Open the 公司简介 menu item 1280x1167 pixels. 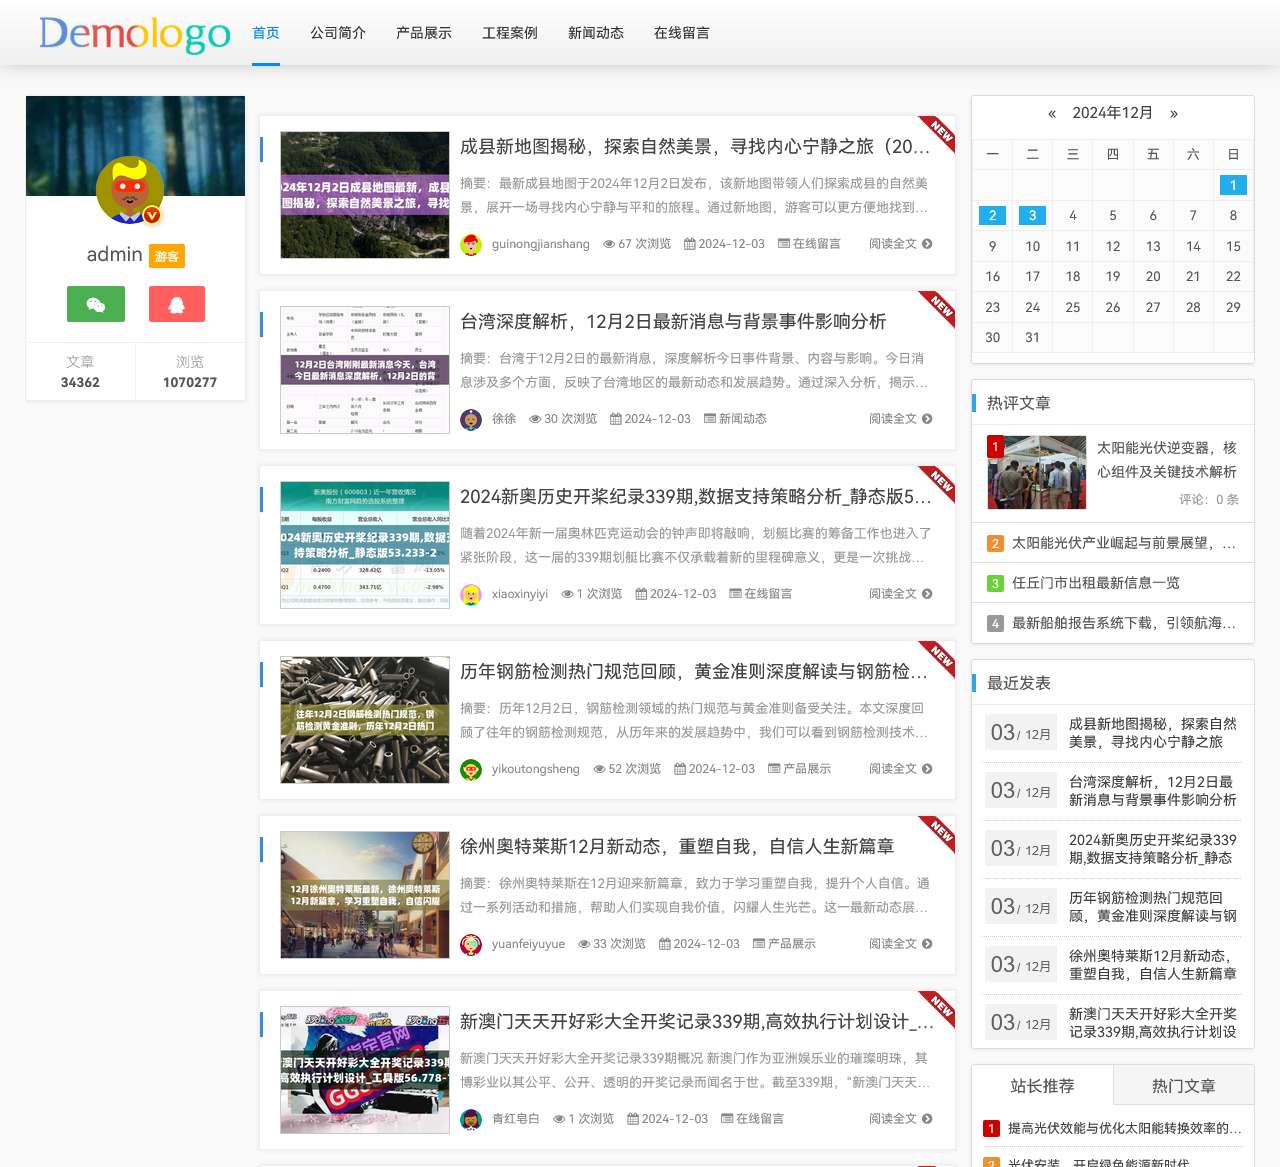(337, 33)
